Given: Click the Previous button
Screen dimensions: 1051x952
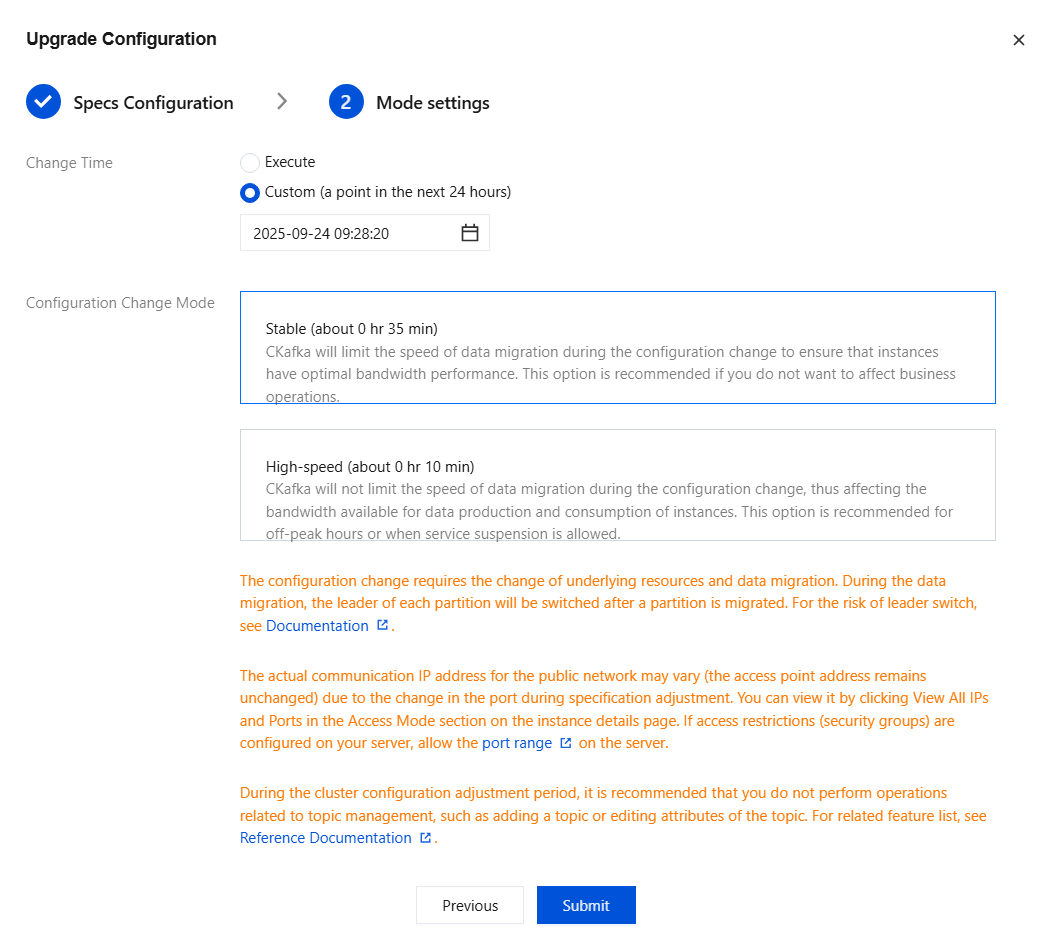Looking at the screenshot, I should click(x=470, y=905).
